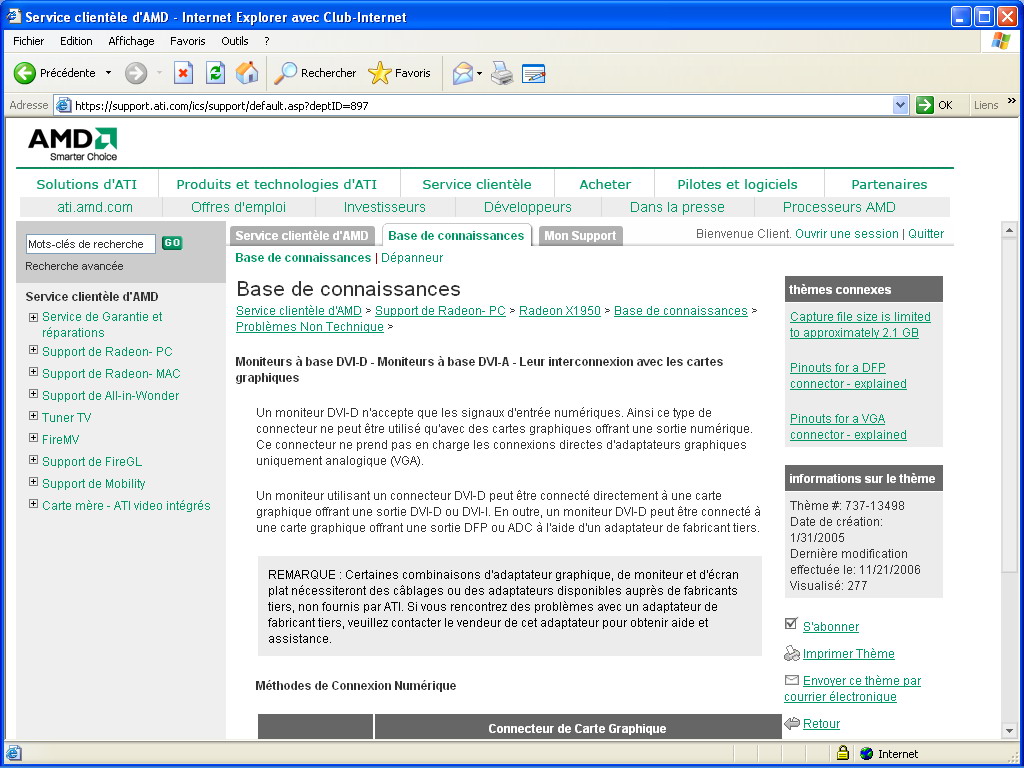Click the Retour back arrow icon

pos(792,723)
